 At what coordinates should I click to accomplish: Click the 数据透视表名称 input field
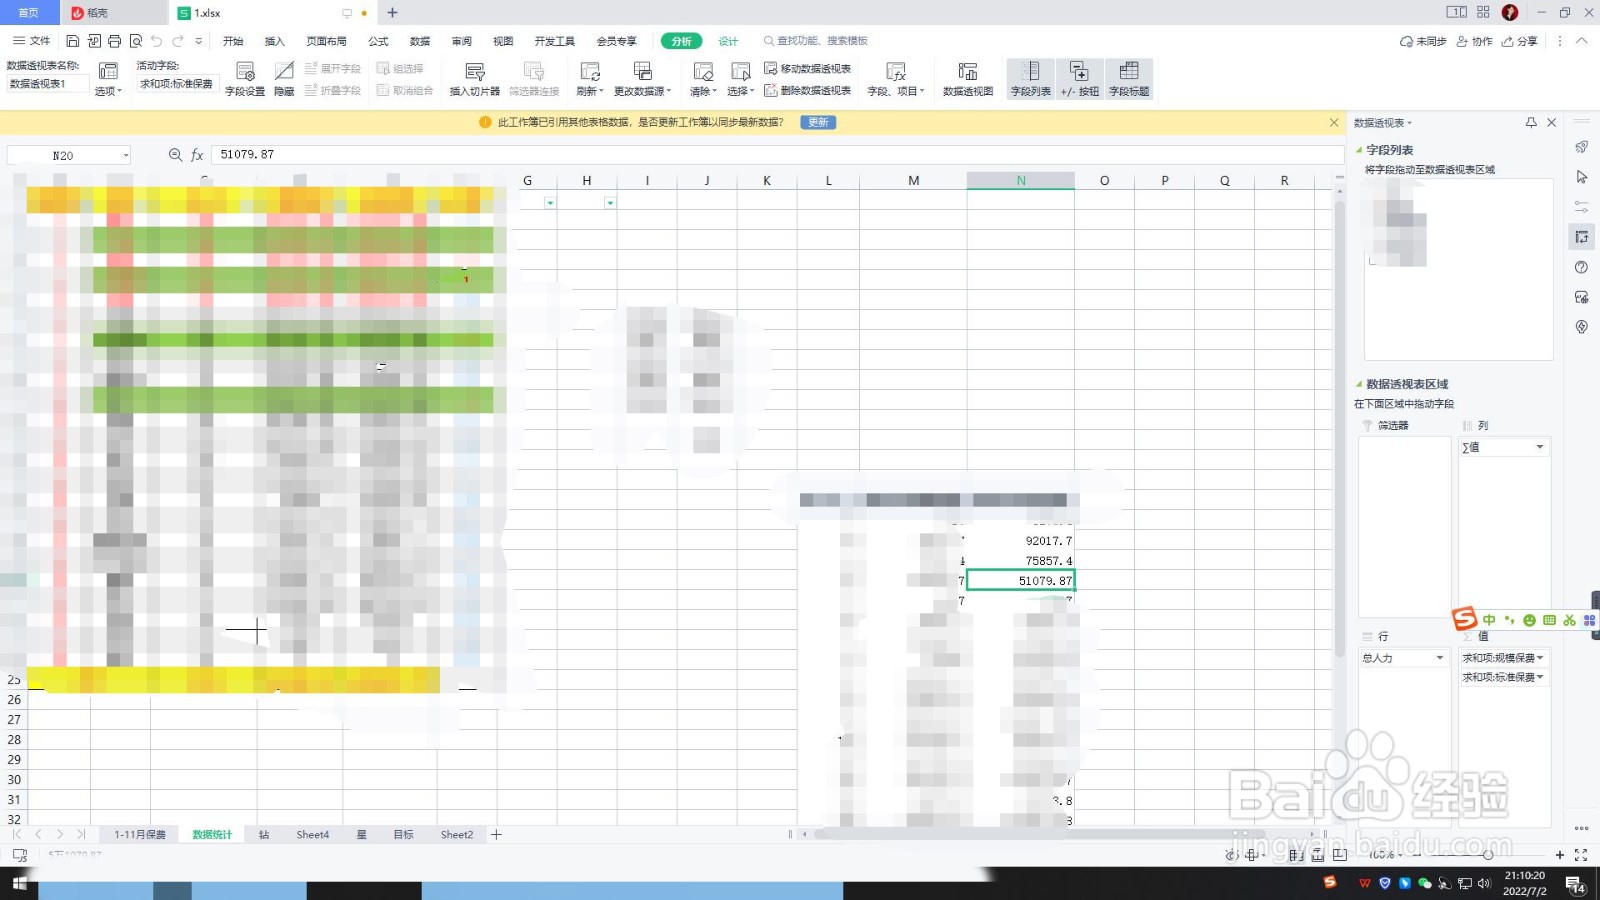point(47,84)
